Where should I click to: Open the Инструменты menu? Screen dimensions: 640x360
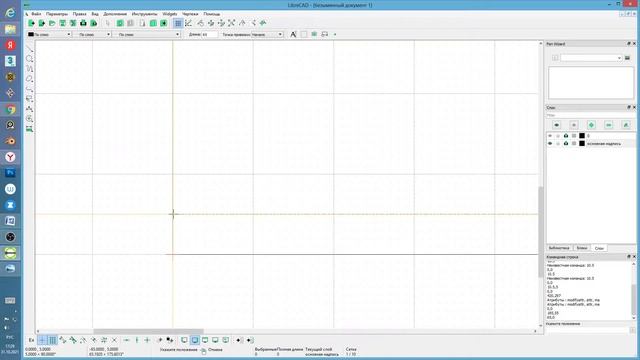144,14
